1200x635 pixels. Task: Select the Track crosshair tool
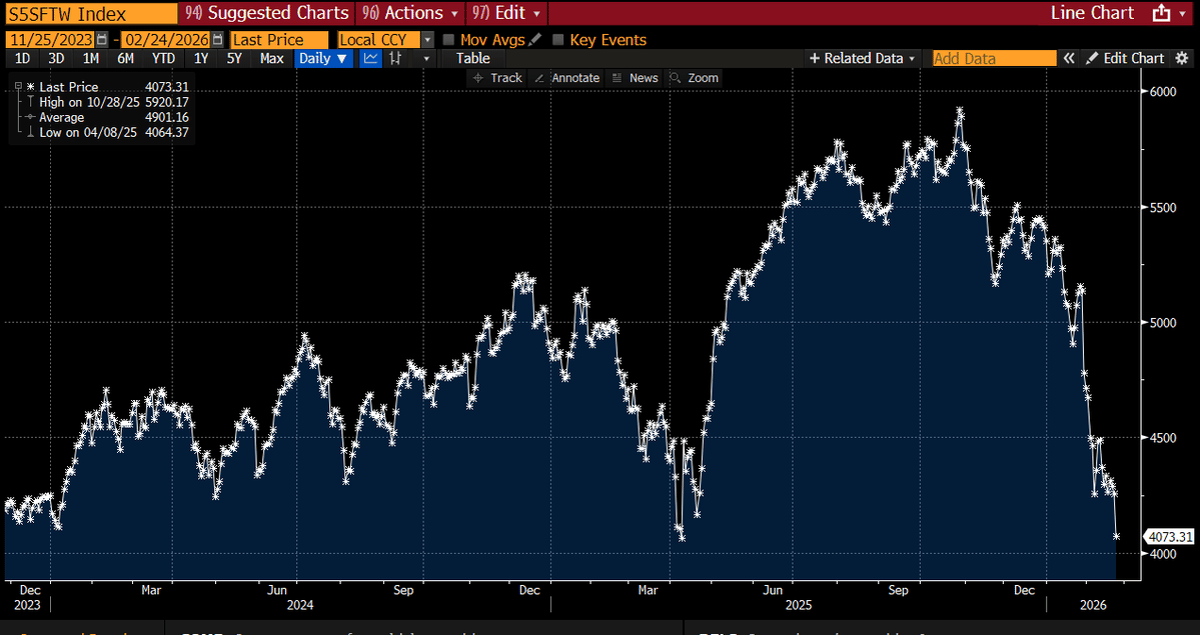click(x=497, y=77)
